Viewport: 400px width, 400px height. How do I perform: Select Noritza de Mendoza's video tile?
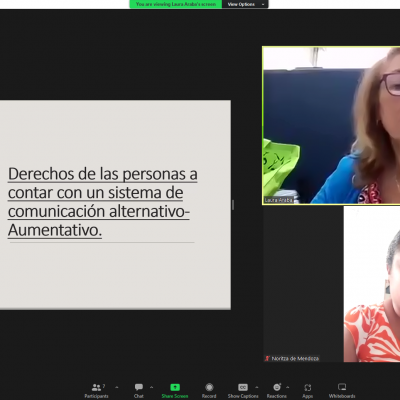pos(331,284)
